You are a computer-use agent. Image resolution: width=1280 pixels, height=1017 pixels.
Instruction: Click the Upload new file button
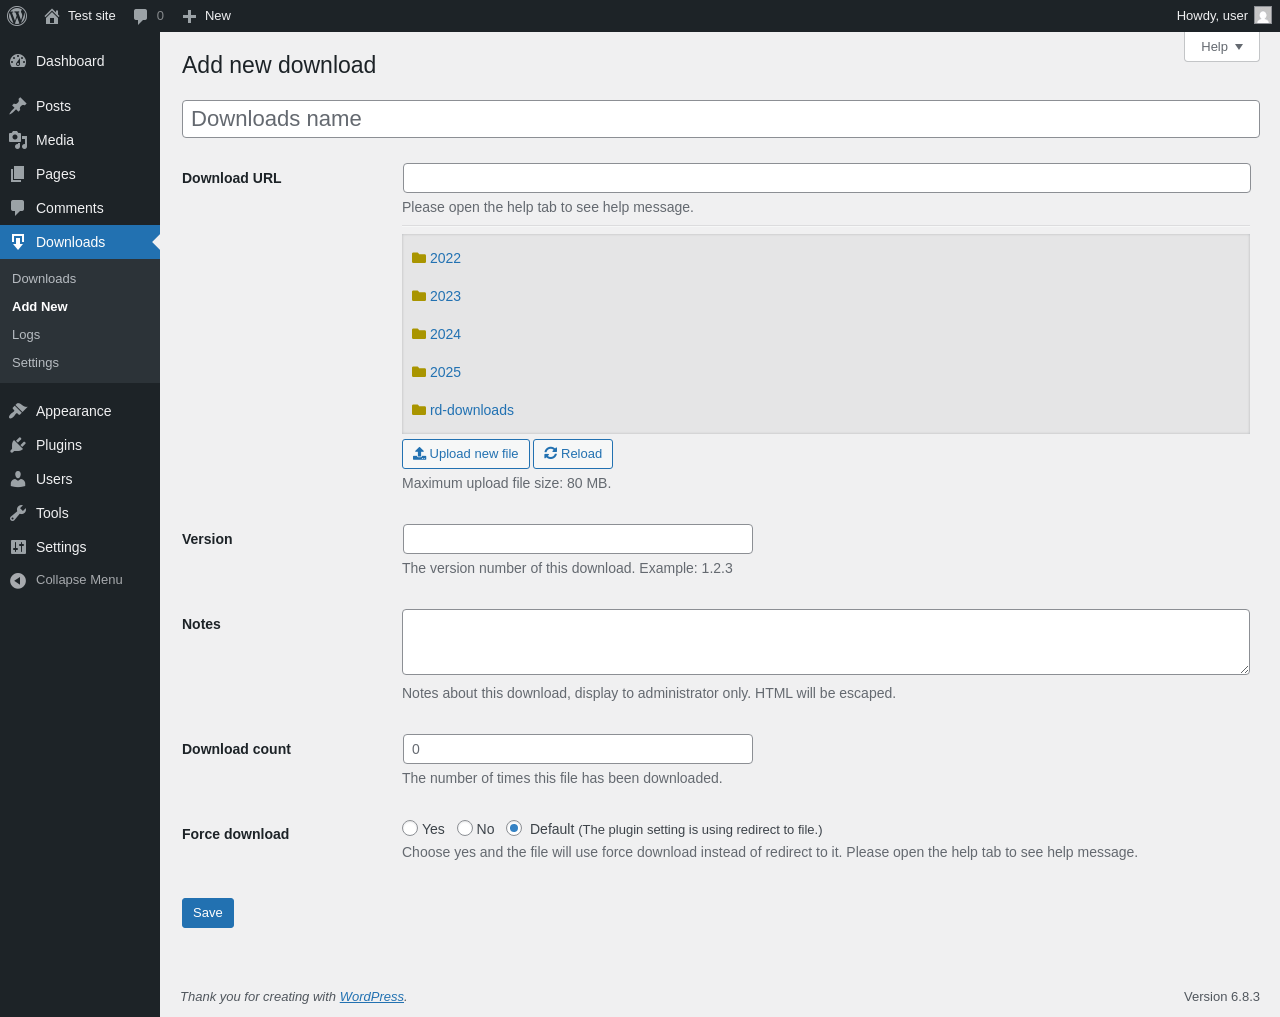pyautogui.click(x=466, y=454)
